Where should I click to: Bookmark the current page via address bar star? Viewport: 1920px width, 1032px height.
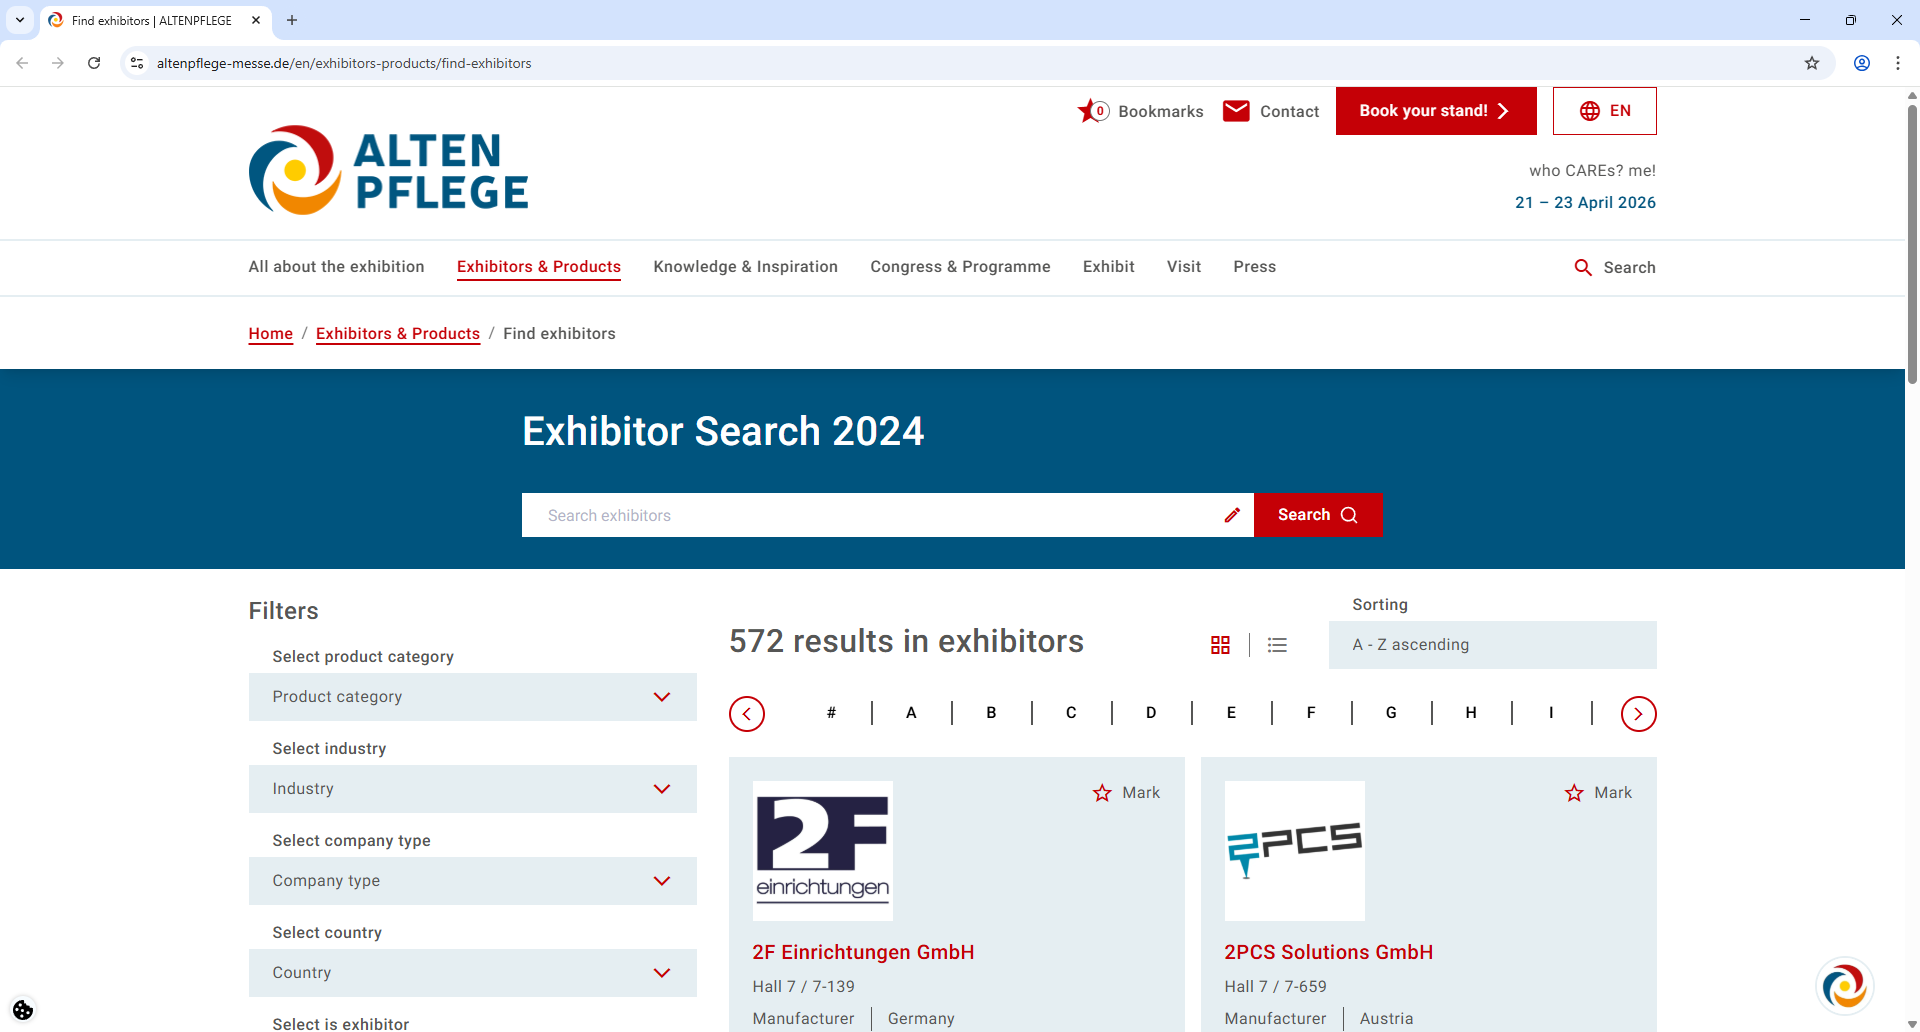coord(1812,63)
